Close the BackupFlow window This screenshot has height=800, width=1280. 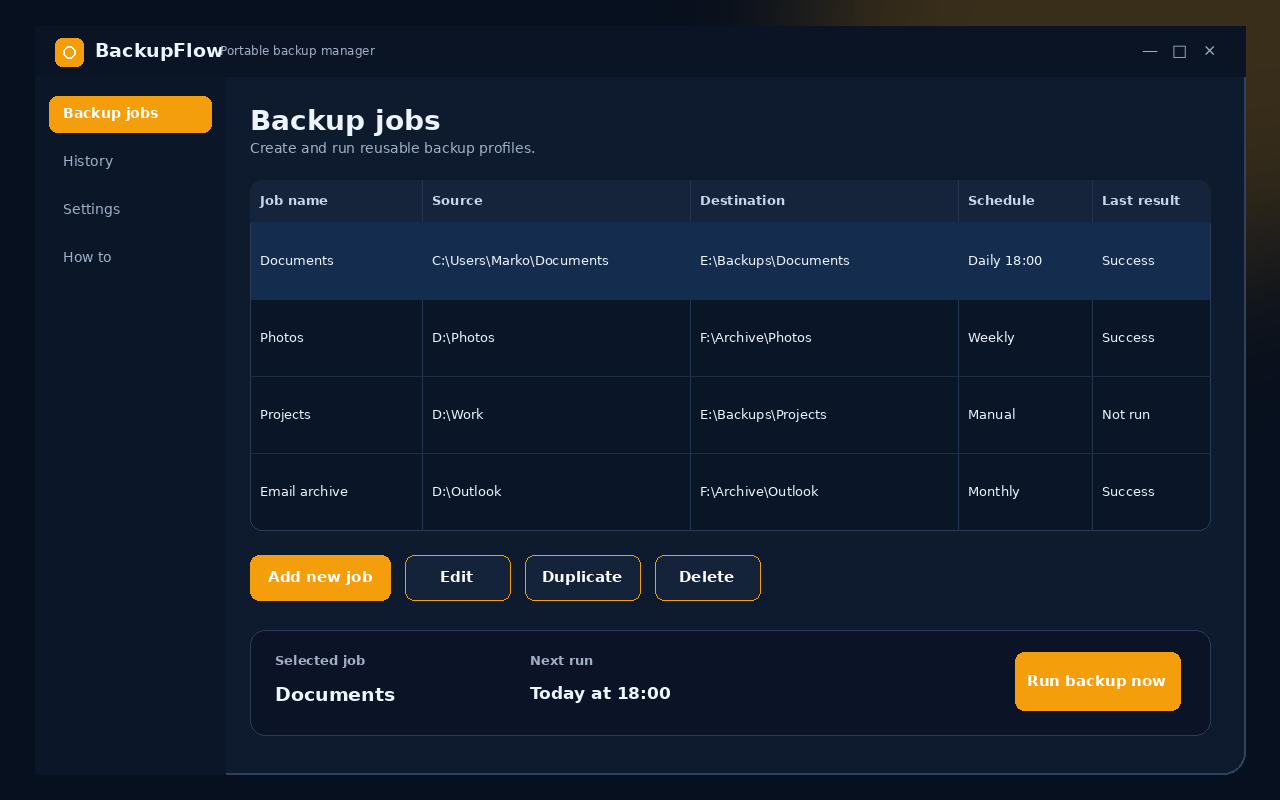[x=1210, y=51]
